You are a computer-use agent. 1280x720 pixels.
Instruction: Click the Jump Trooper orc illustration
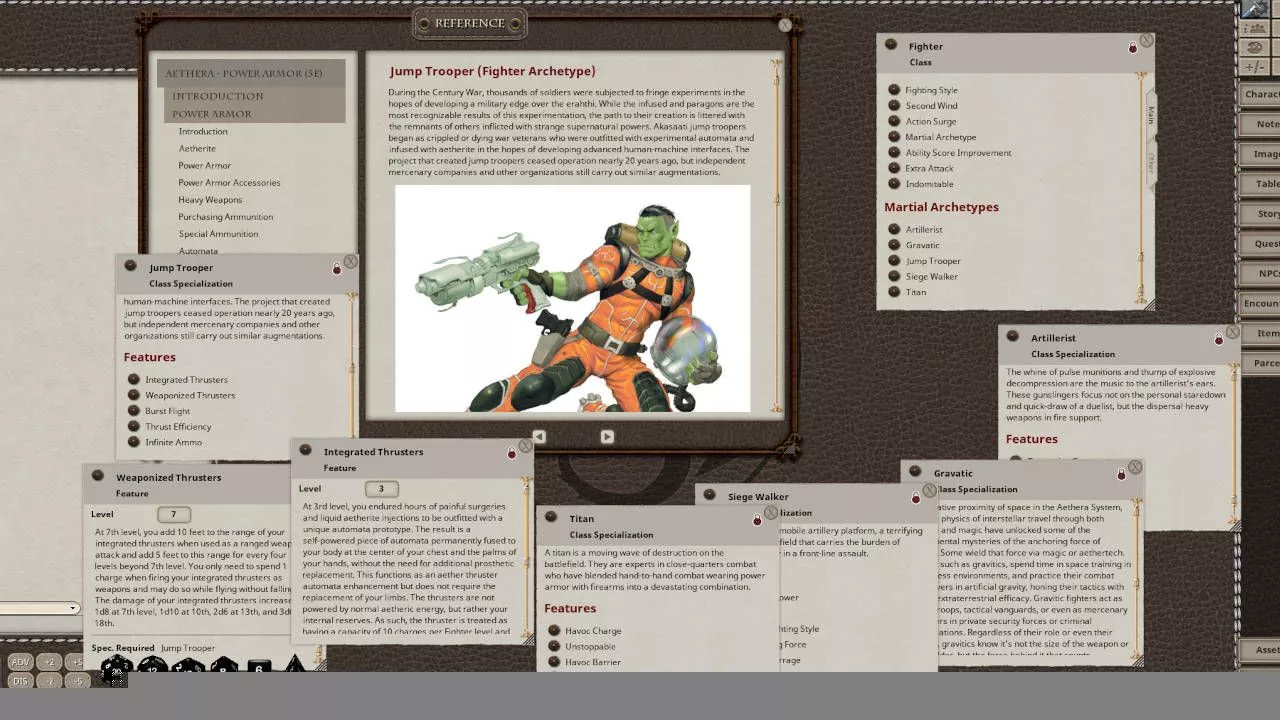pyautogui.click(x=572, y=299)
